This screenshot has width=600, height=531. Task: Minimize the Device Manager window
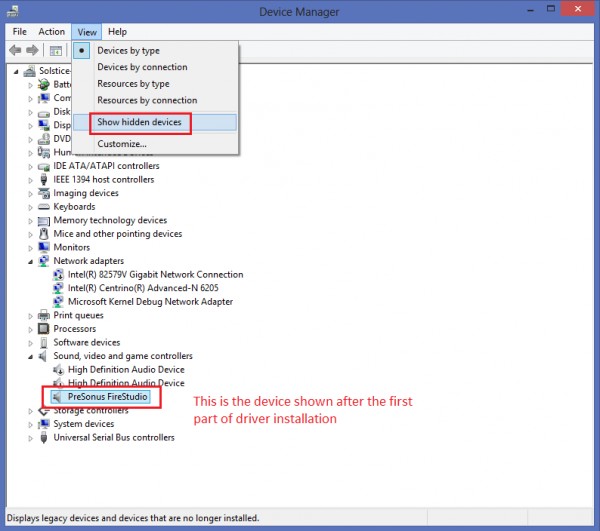[530, 10]
